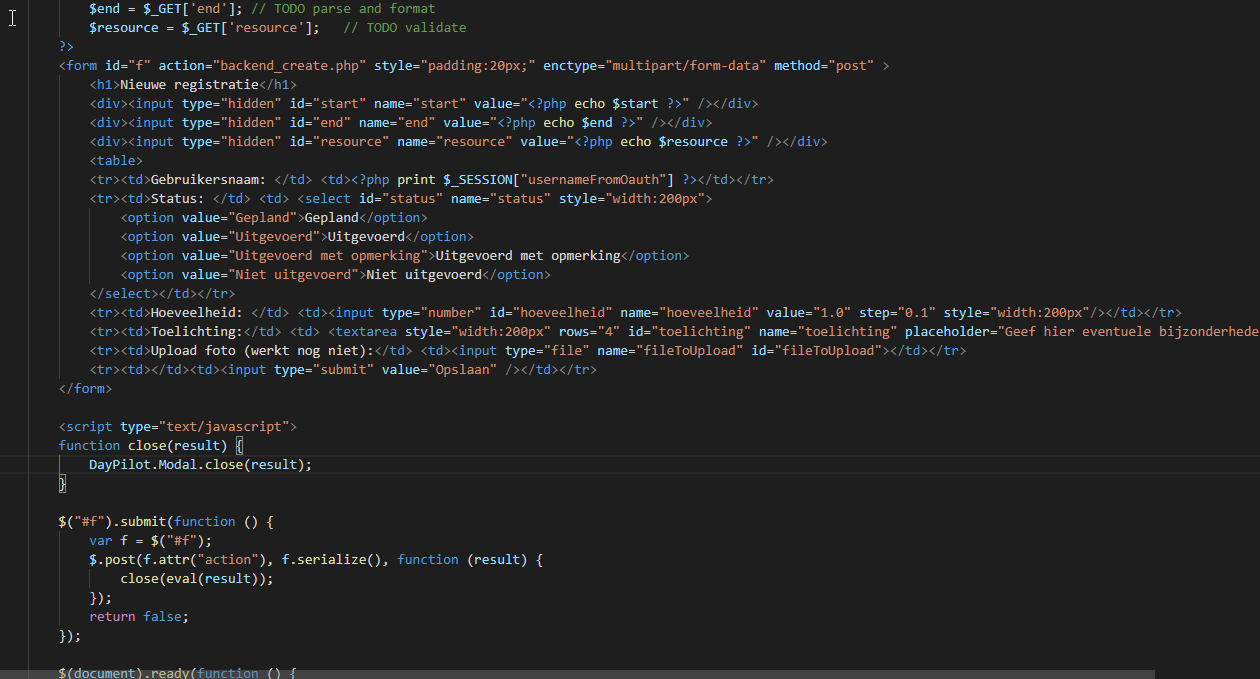Click the 'Hoeveelheid:' label text
This screenshot has height=679, width=1260.
coord(197,312)
